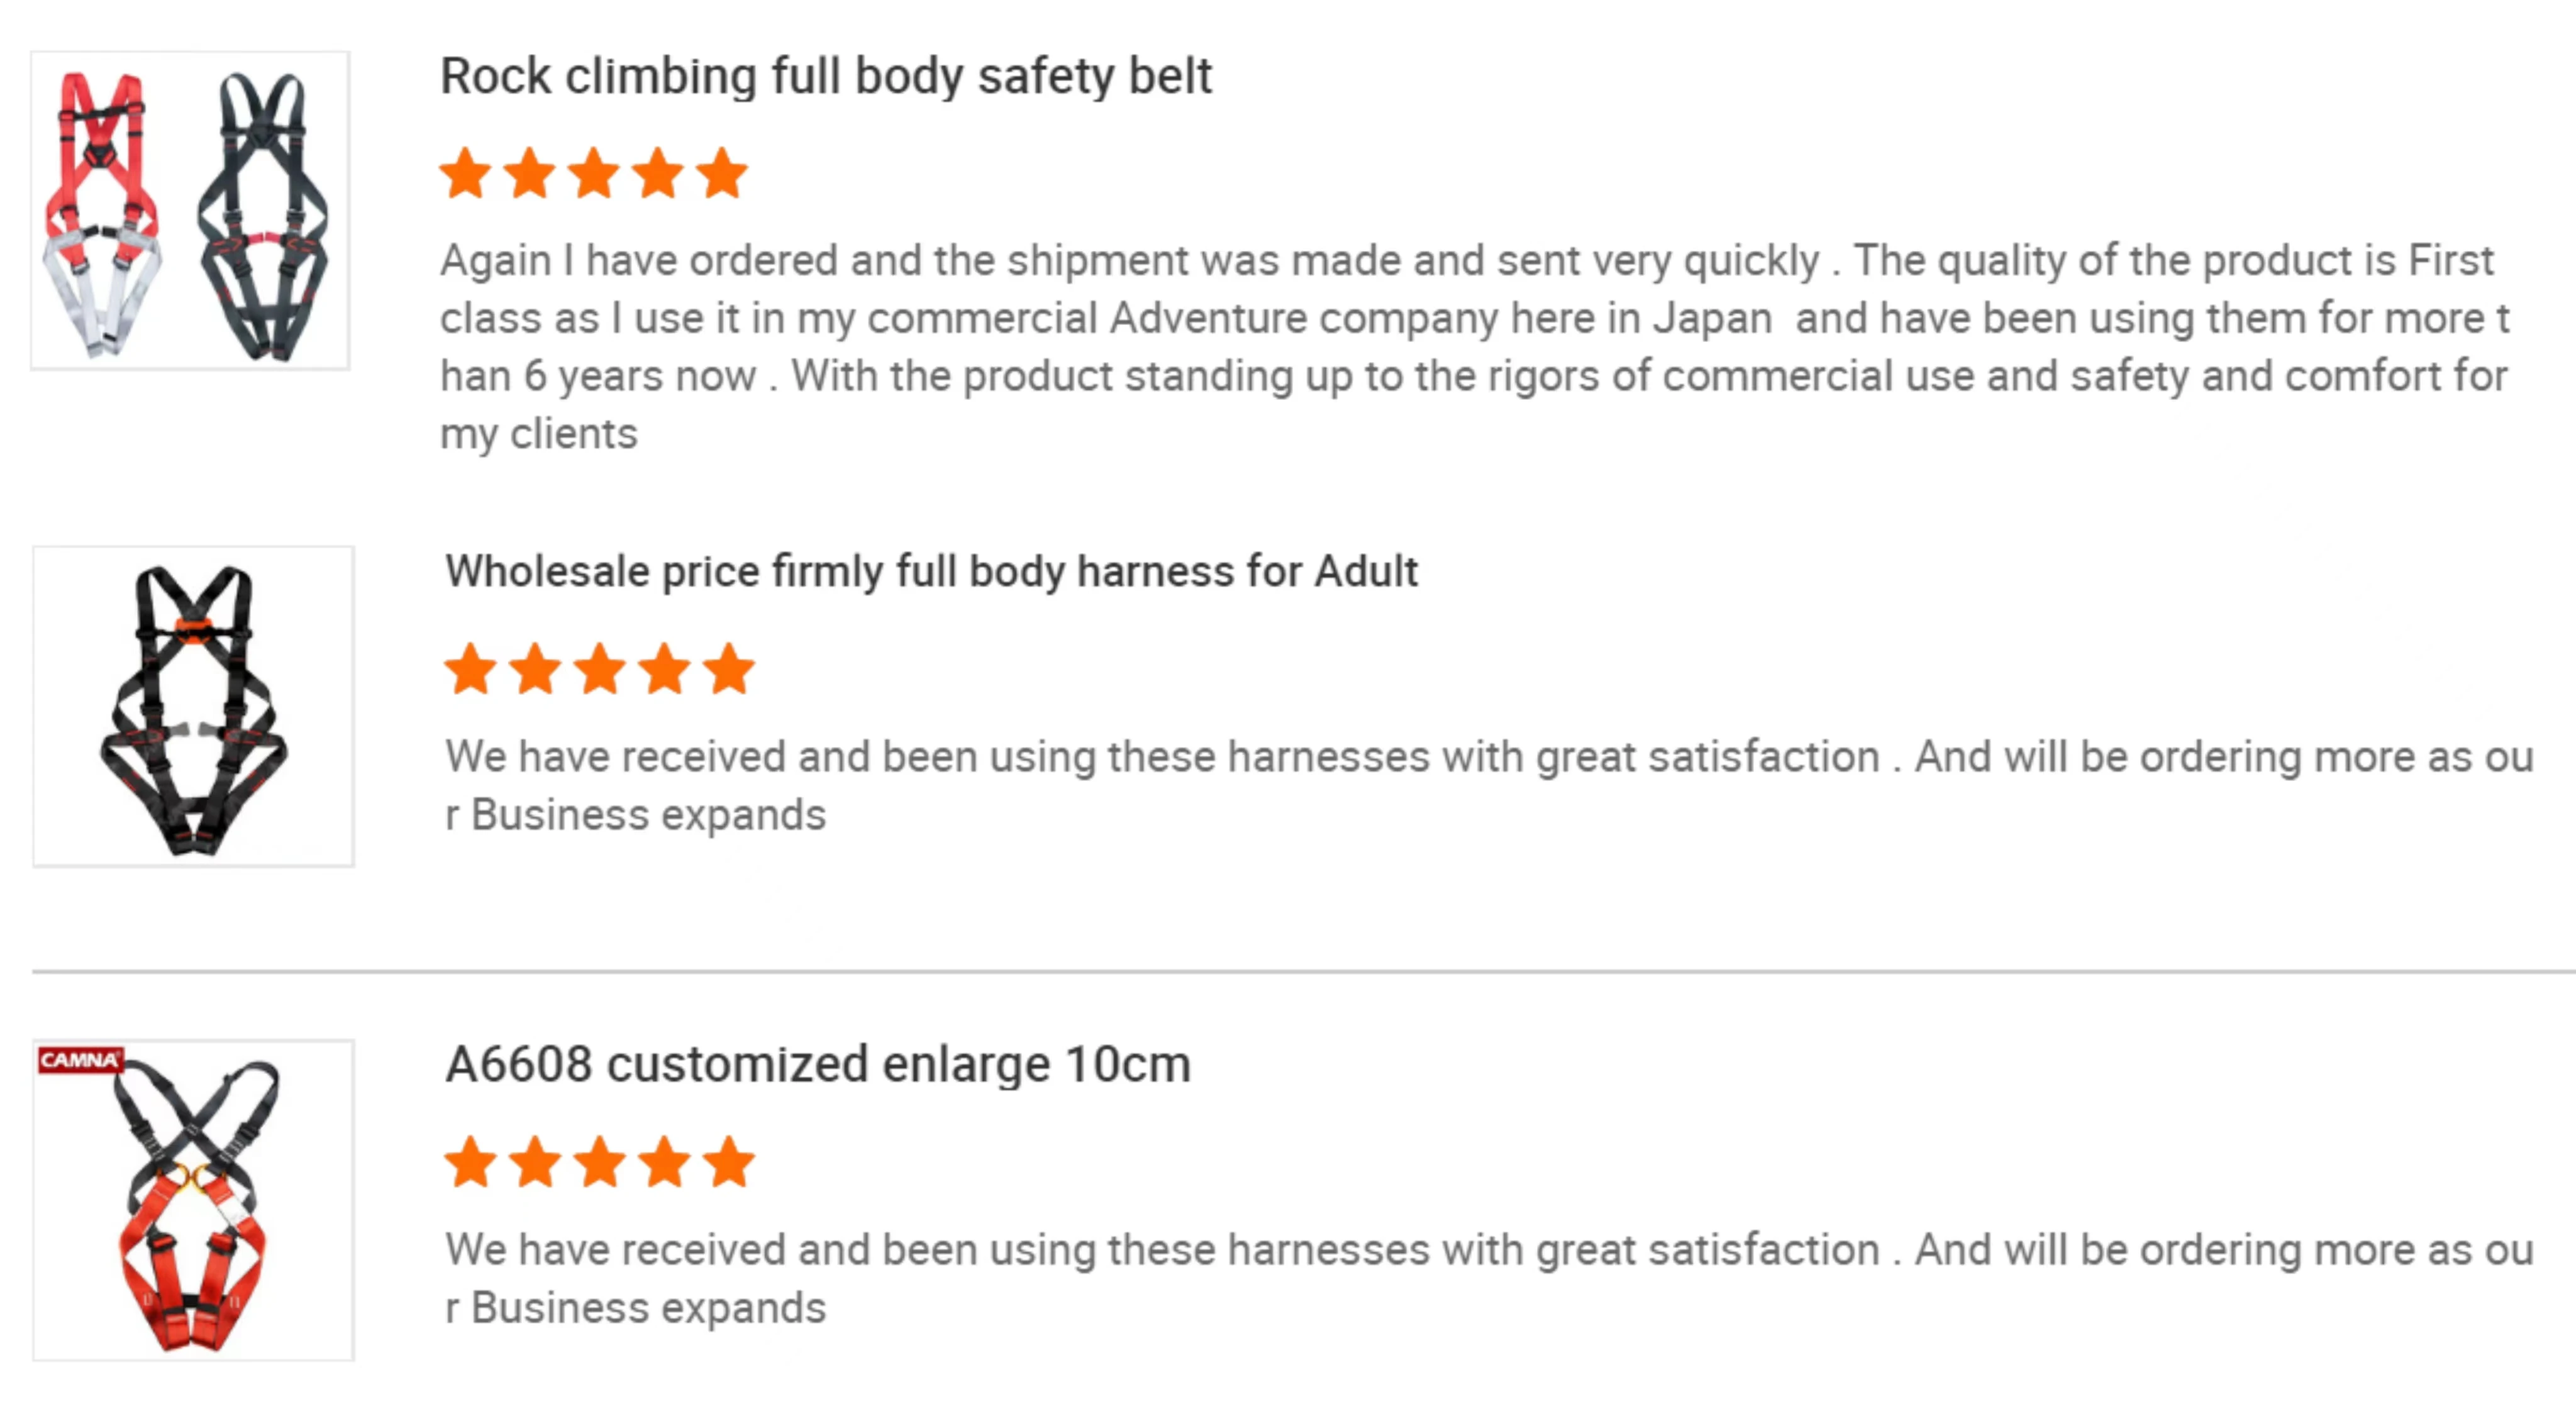Open the Rock climbing full body safety belt title

[x=826, y=77]
